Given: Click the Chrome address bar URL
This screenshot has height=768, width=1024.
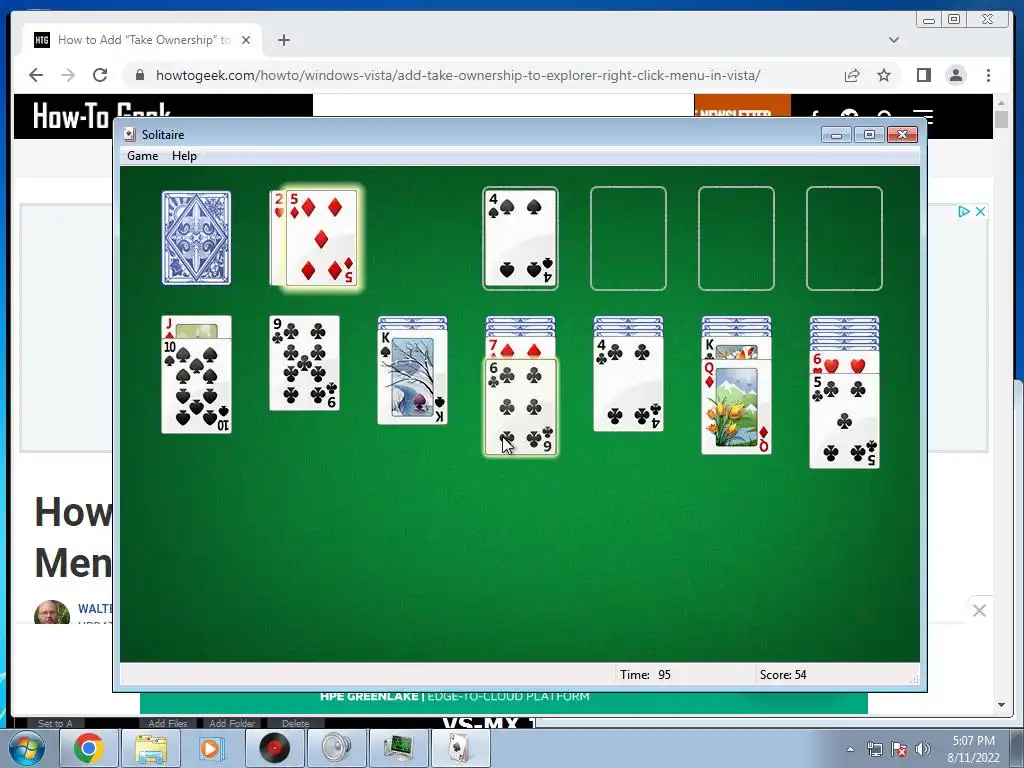Looking at the screenshot, I should click(x=457, y=75).
